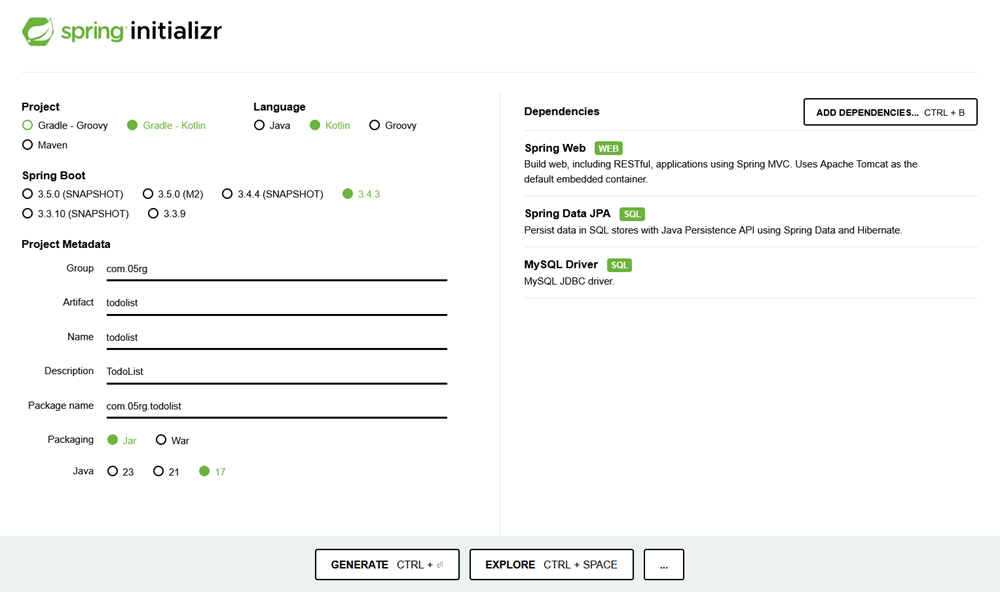Click the SQL badge next to MySQL Driver

click(619, 265)
